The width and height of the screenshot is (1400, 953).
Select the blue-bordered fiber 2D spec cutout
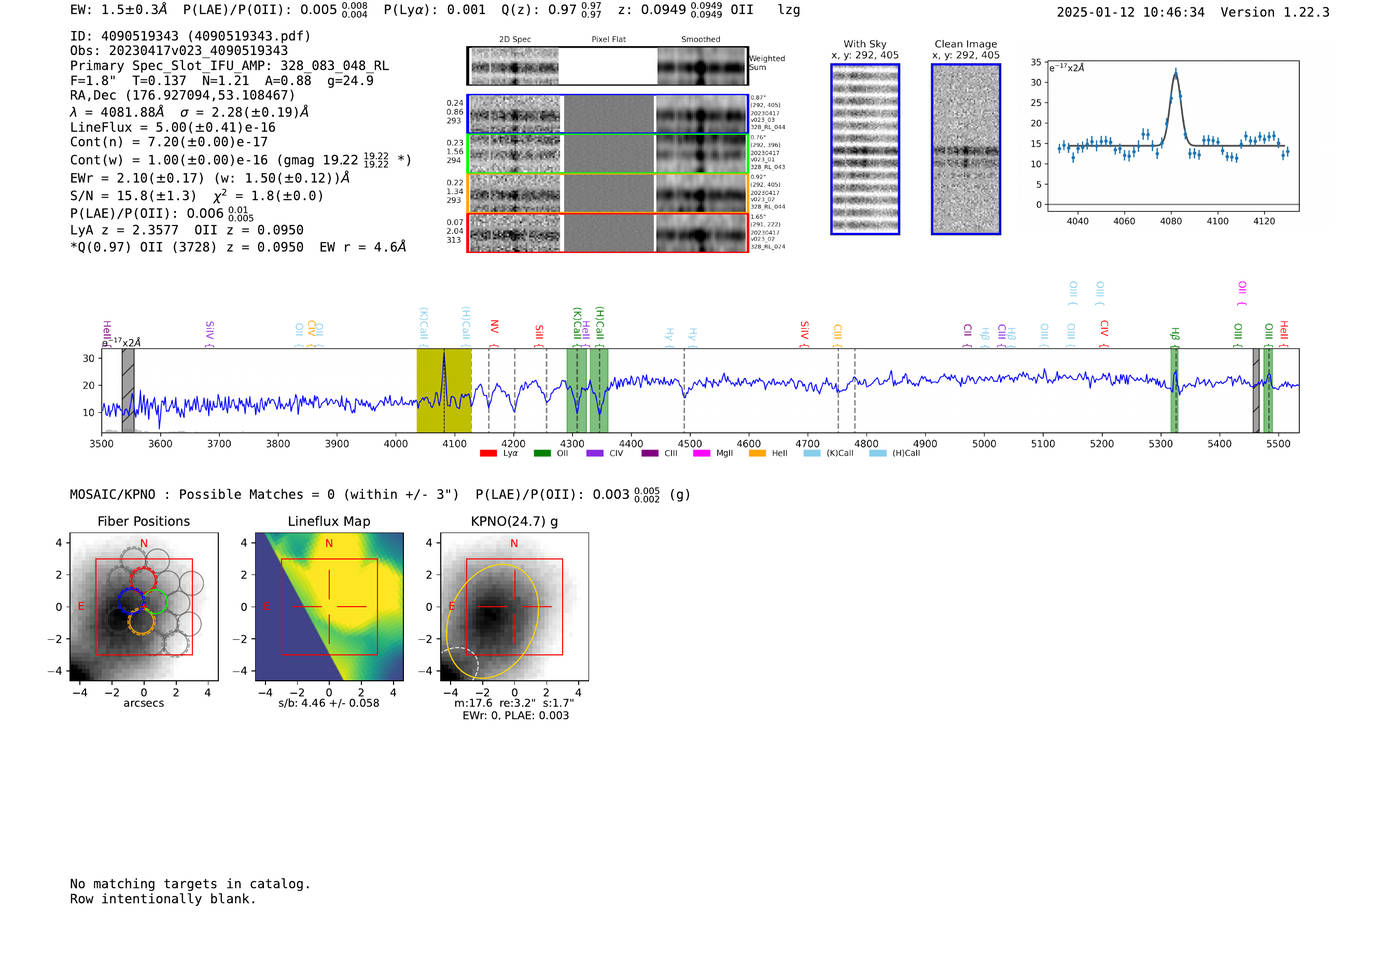coord(515,114)
